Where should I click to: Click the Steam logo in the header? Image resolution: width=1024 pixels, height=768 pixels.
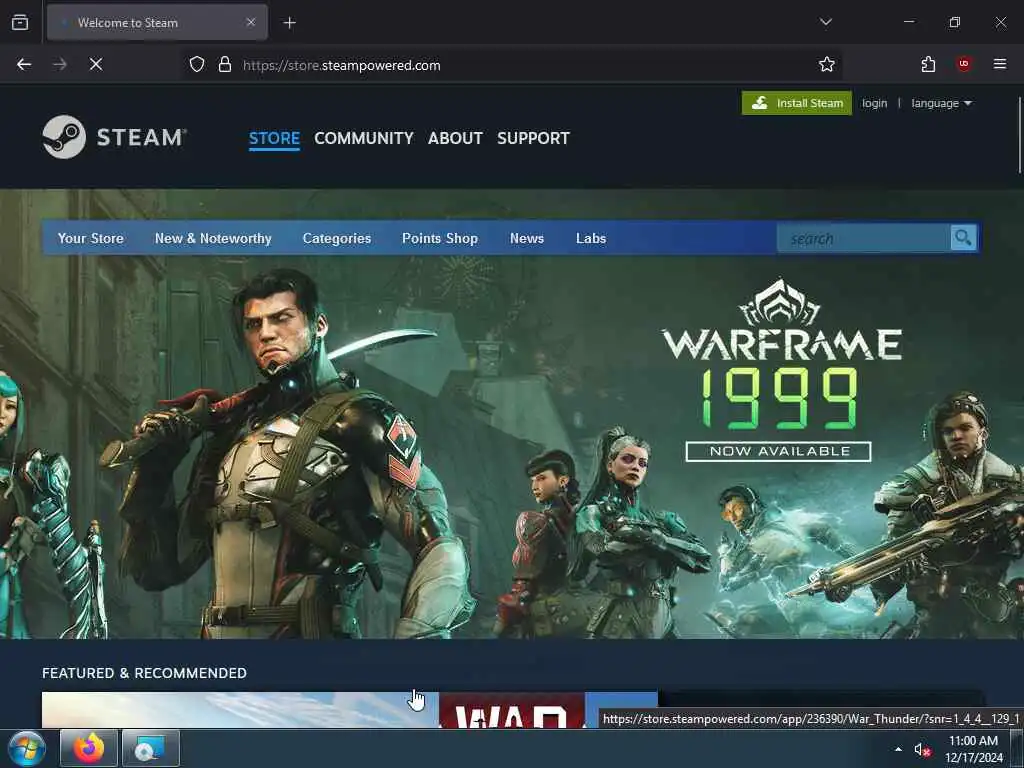pyautogui.click(x=115, y=136)
